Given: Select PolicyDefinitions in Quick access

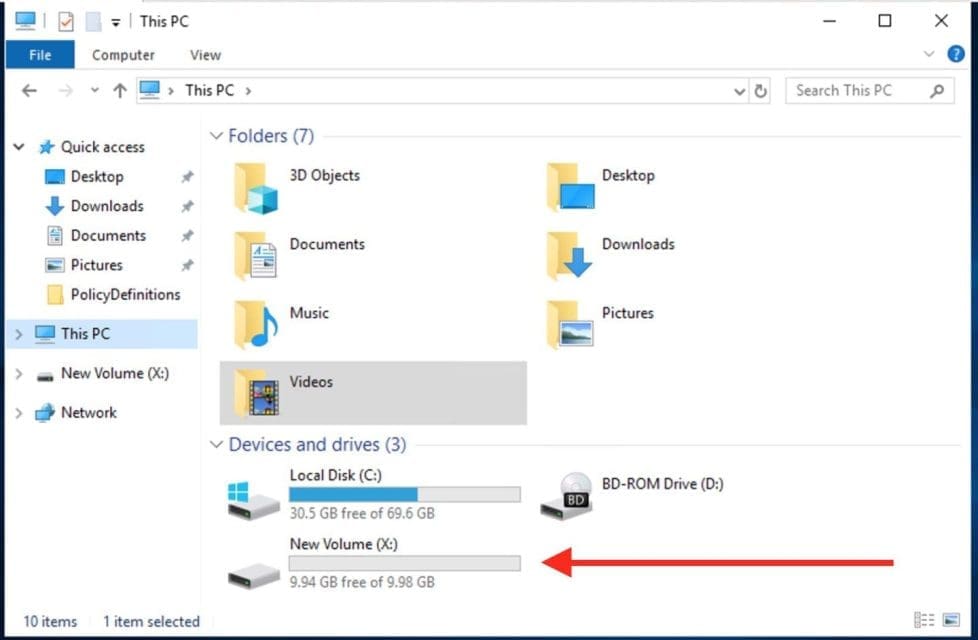Looking at the screenshot, I should pyautogui.click(x=125, y=295).
